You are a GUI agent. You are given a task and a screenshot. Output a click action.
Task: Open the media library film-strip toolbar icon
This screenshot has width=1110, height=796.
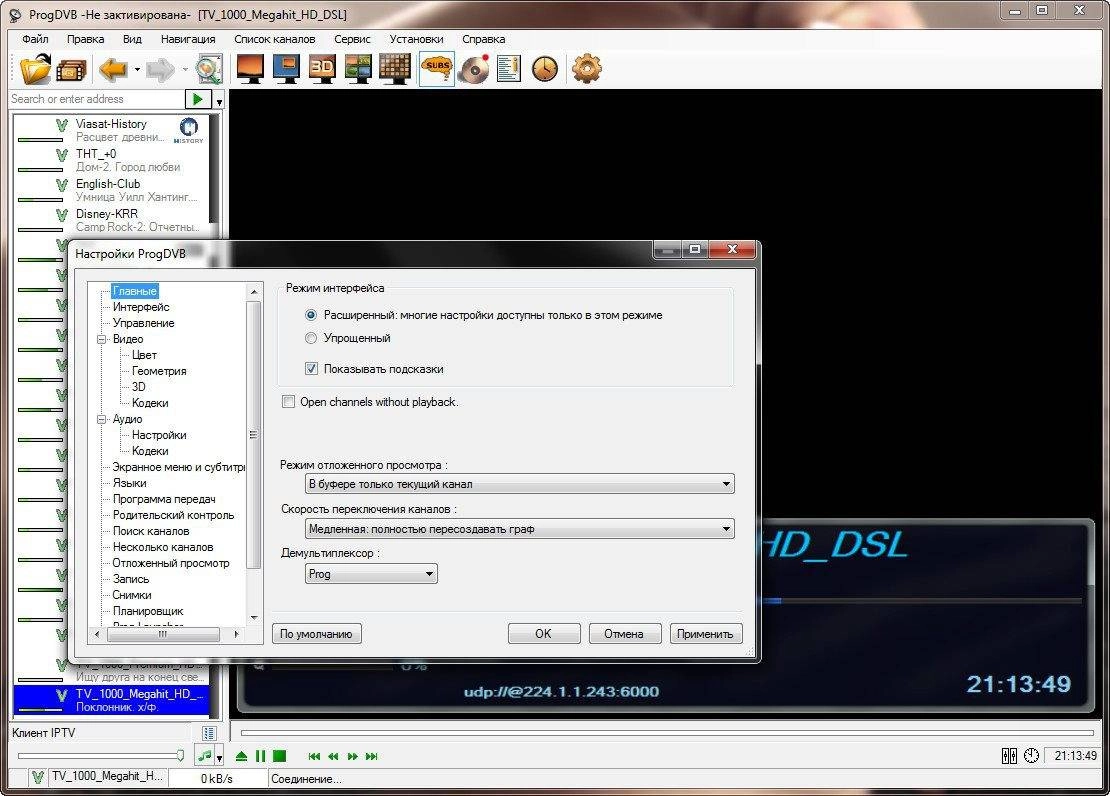pyautogui.click(x=71, y=70)
